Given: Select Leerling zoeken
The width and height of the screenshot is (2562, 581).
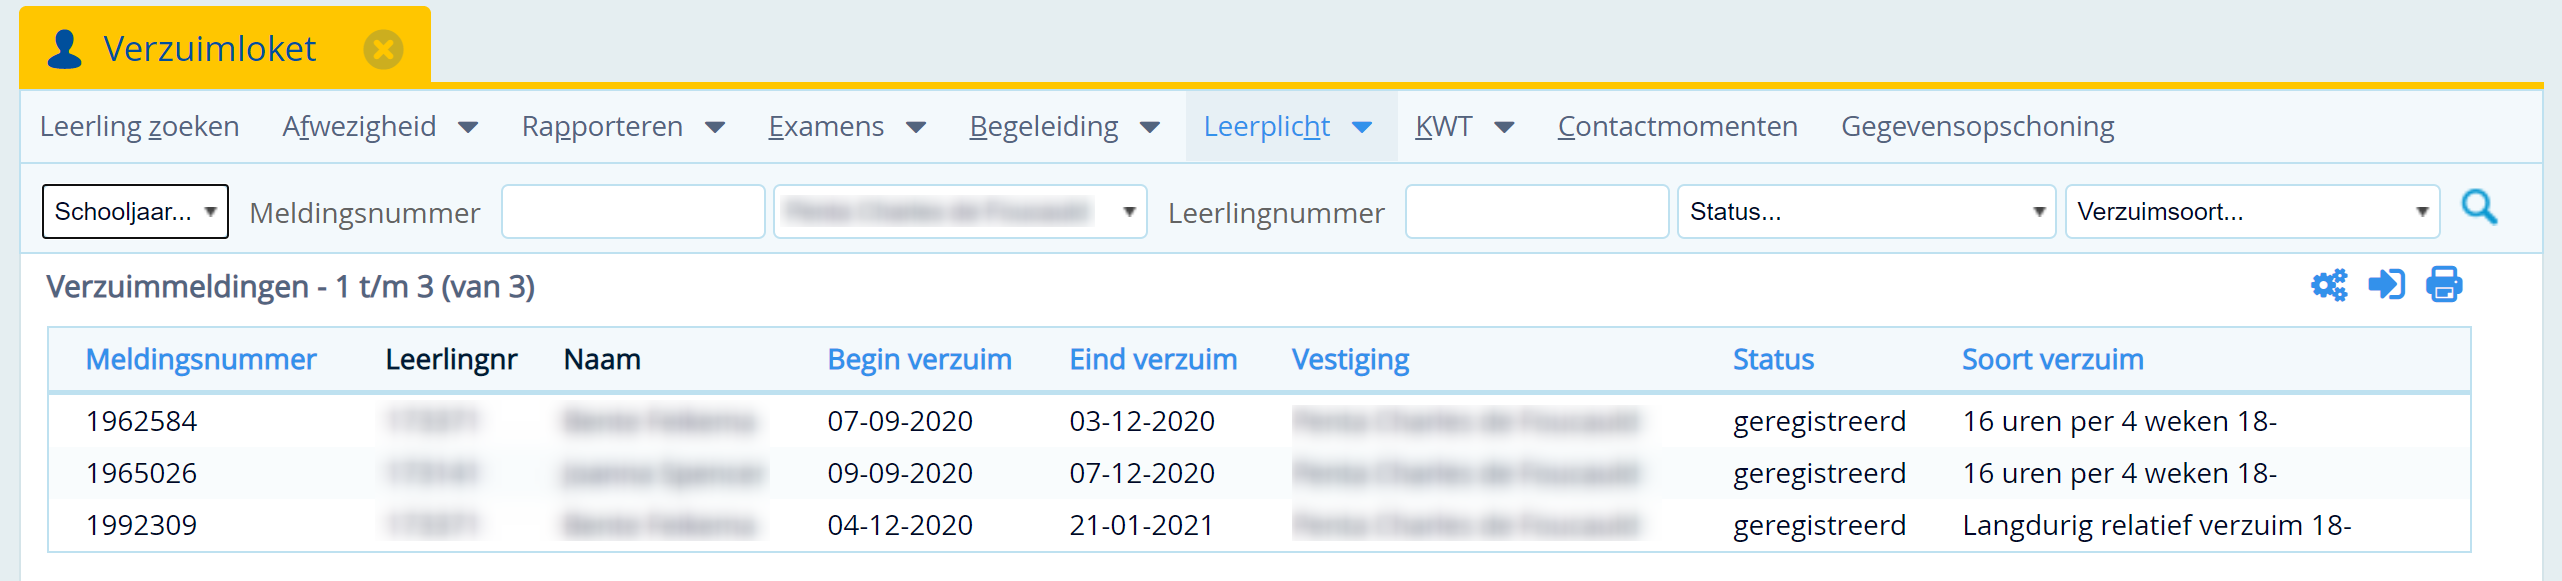Looking at the screenshot, I should pos(139,127).
